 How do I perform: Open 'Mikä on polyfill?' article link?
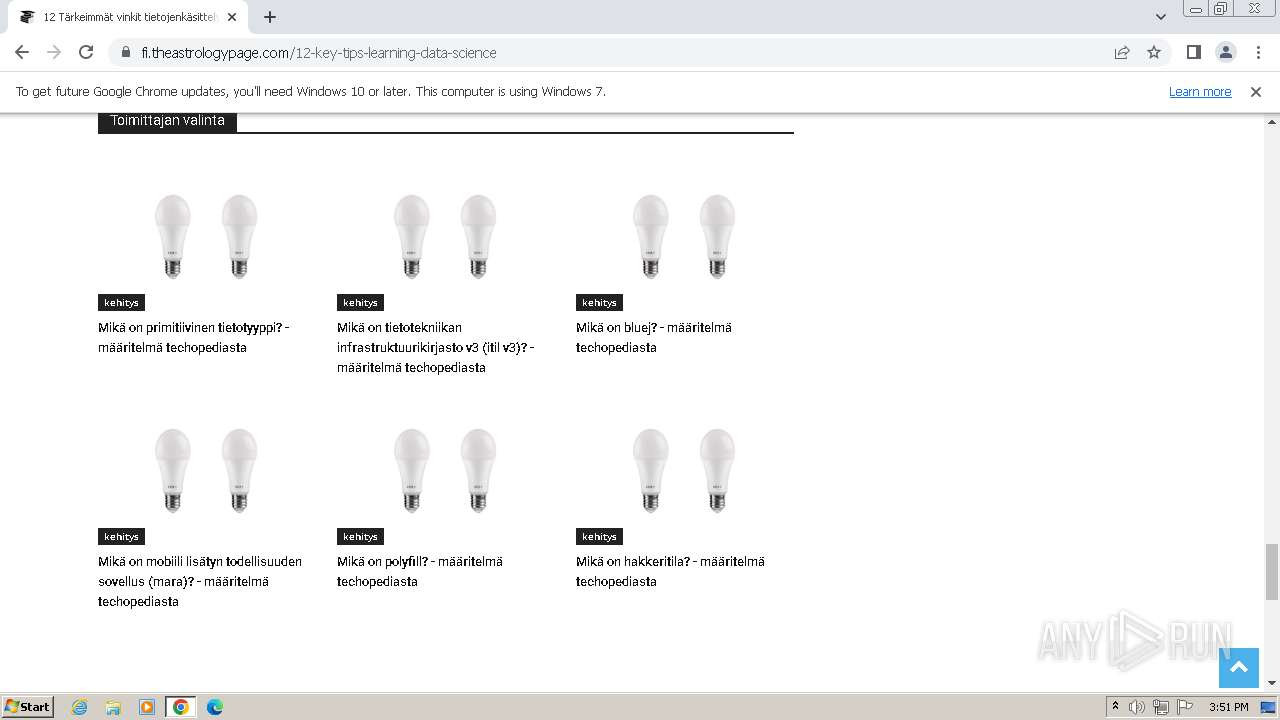[420, 571]
